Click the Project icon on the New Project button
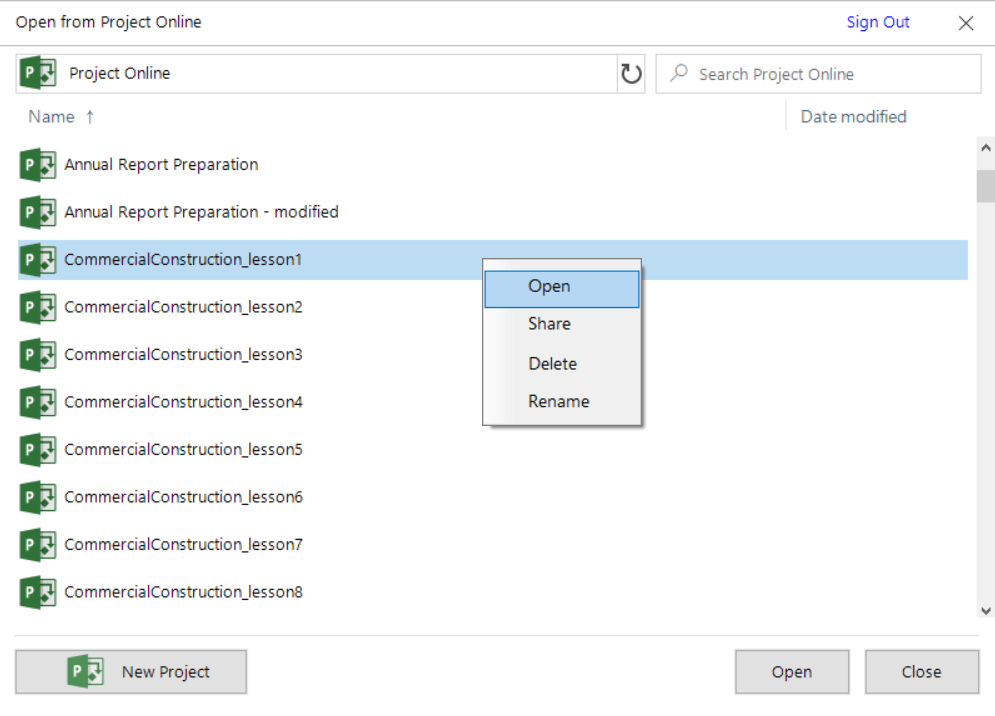Screen dimensions: 995x716 click(85, 671)
